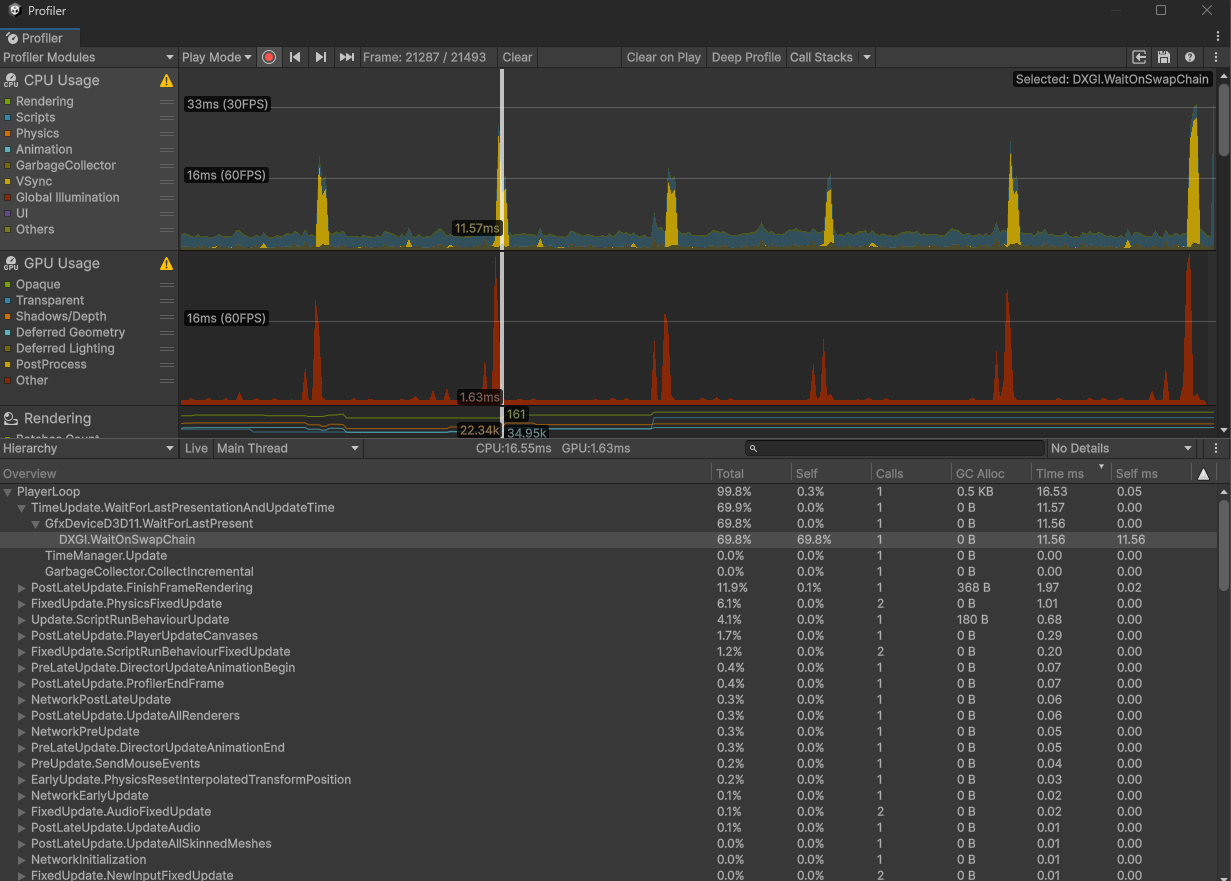Hide the Scripts category in CPU Usage chart

click(x=10, y=117)
